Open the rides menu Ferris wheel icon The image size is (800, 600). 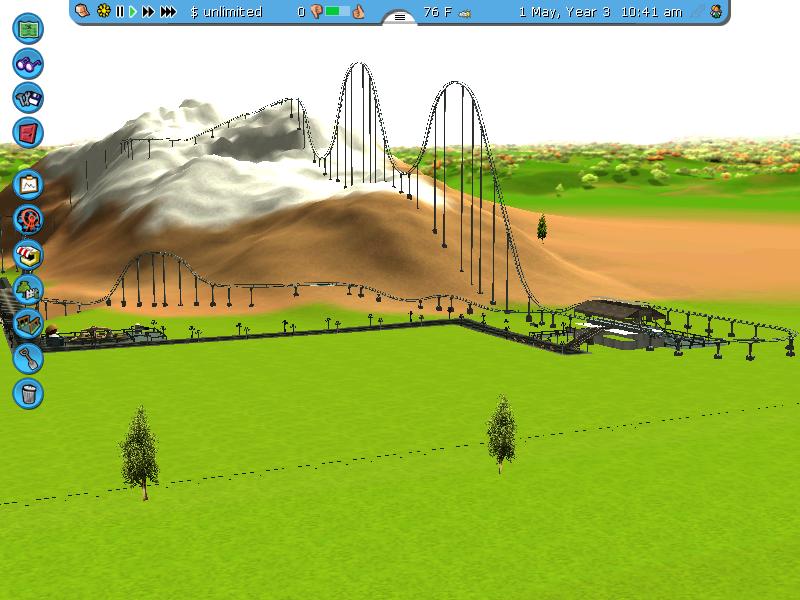coord(28,219)
